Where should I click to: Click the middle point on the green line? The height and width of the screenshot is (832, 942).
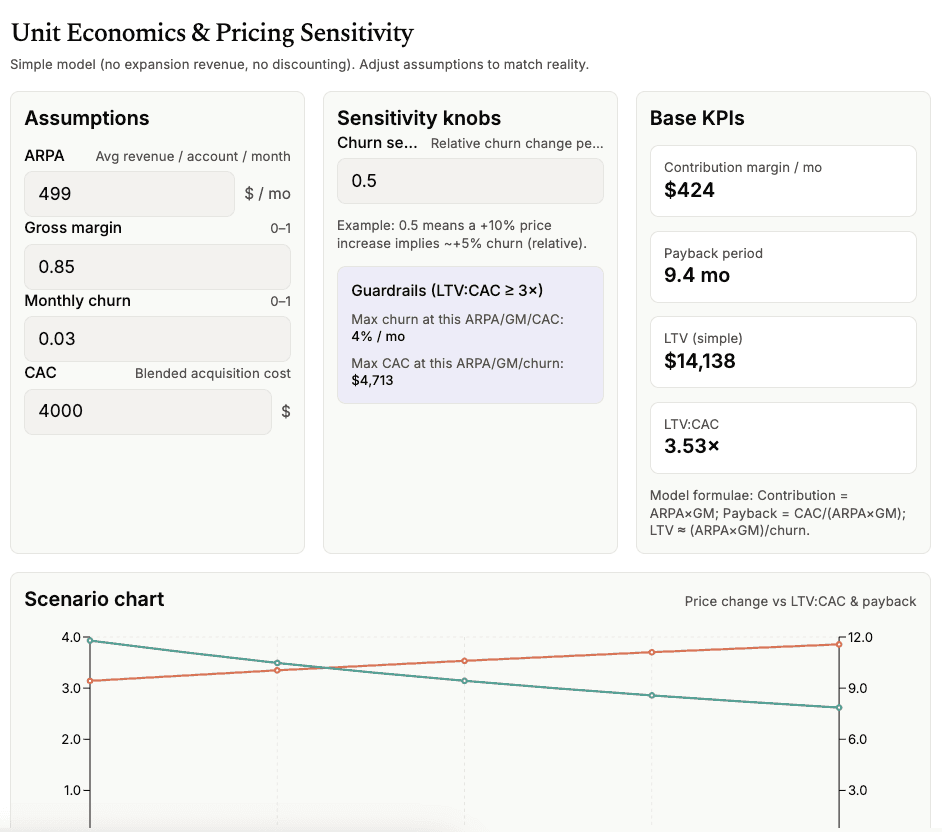pos(464,681)
